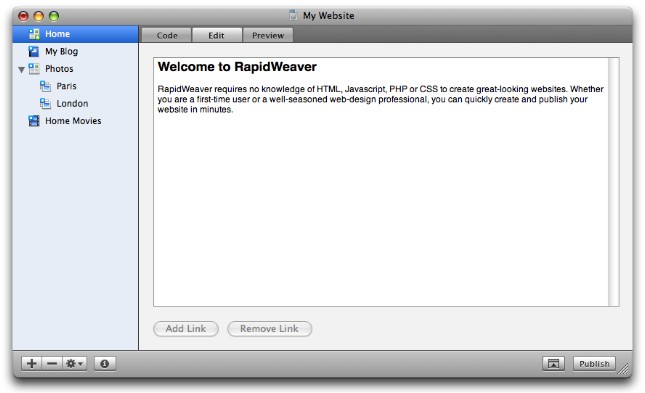This screenshot has width=645, height=393.
Task: Close the window with red button
Action: [23, 16]
